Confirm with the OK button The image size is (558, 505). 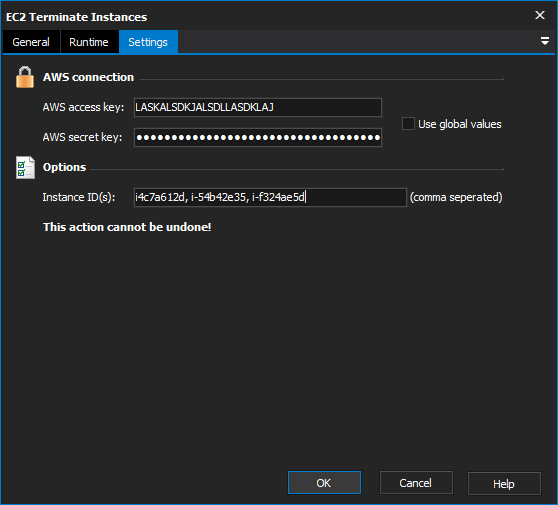324,483
